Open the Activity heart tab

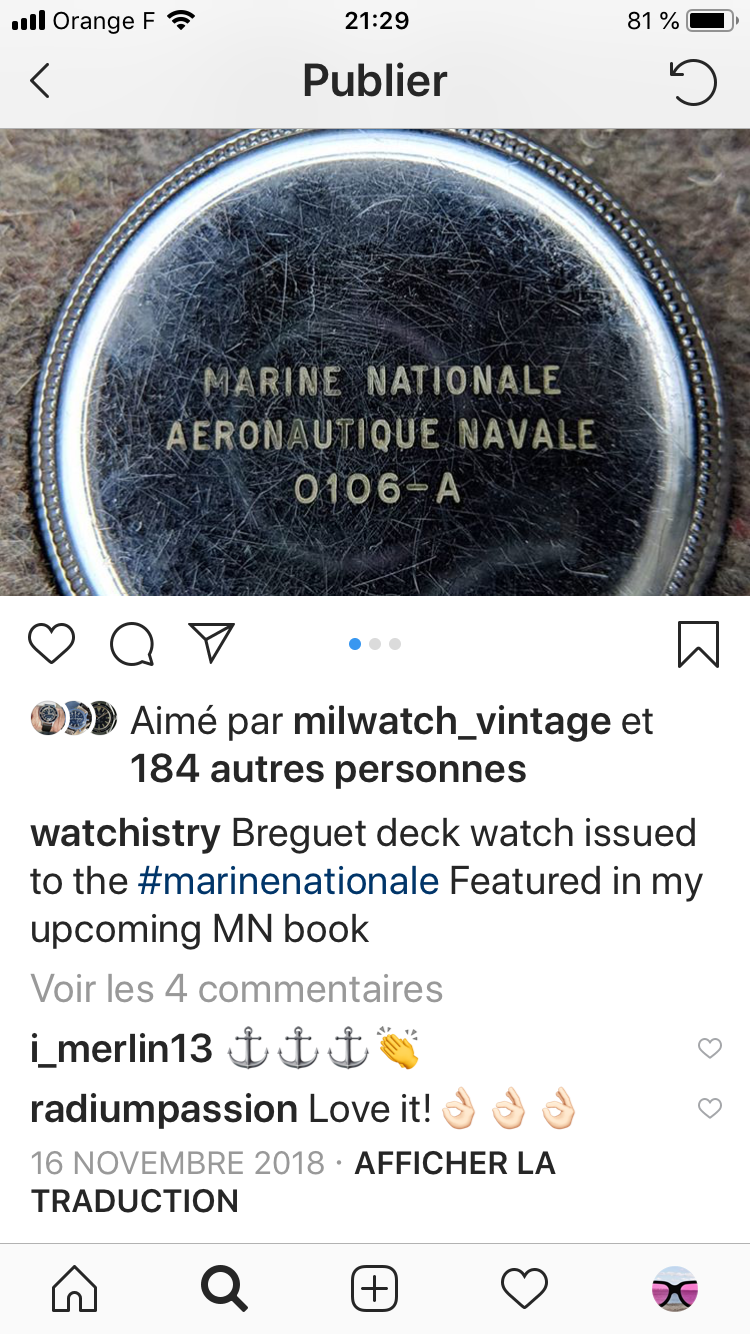click(524, 1289)
